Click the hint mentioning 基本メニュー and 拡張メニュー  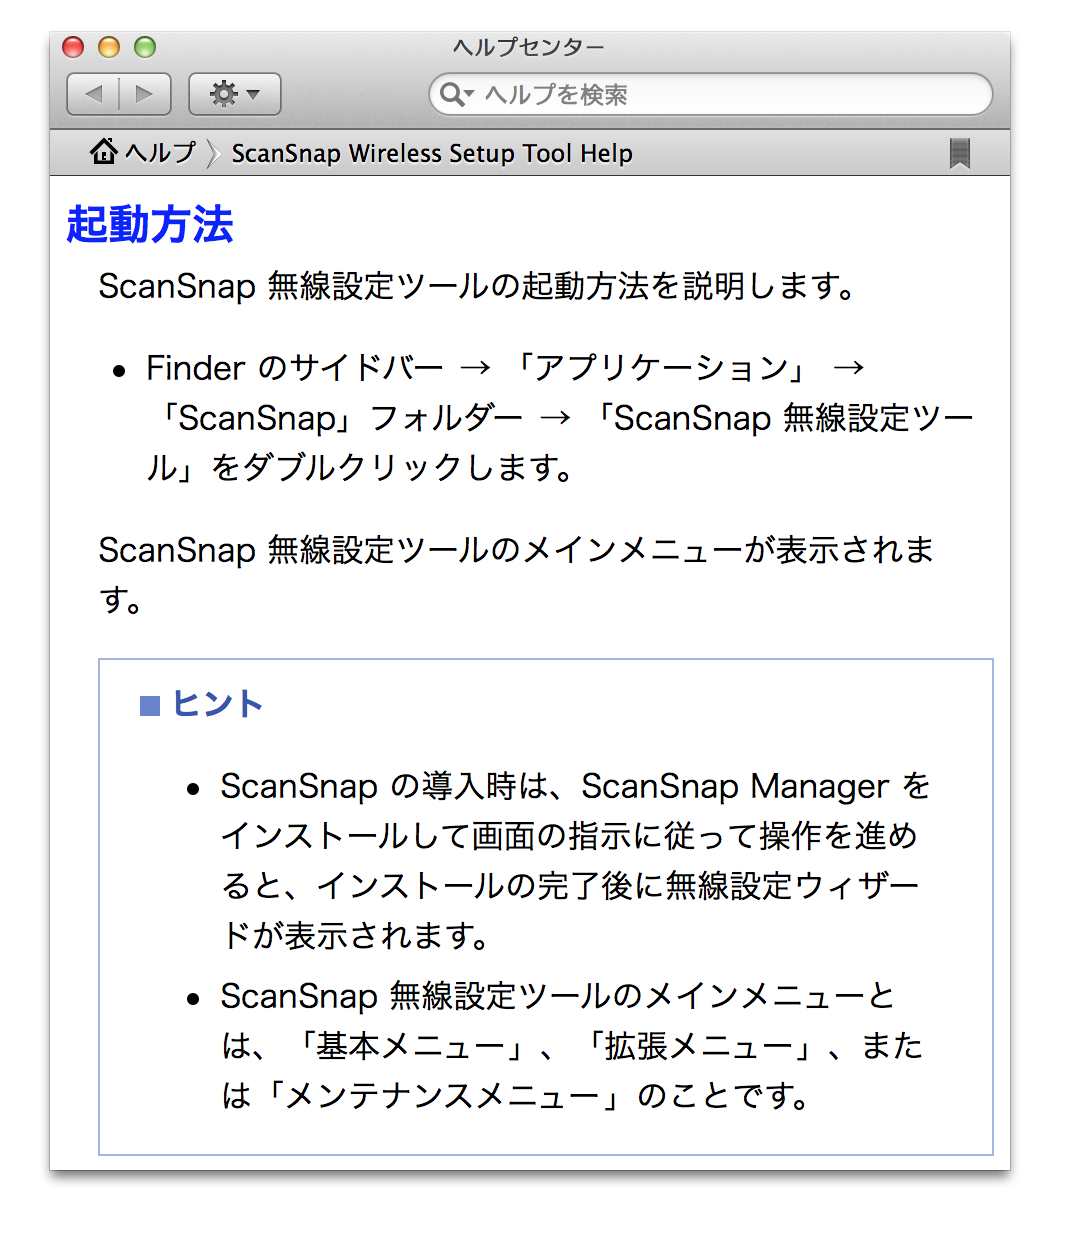(572, 1045)
